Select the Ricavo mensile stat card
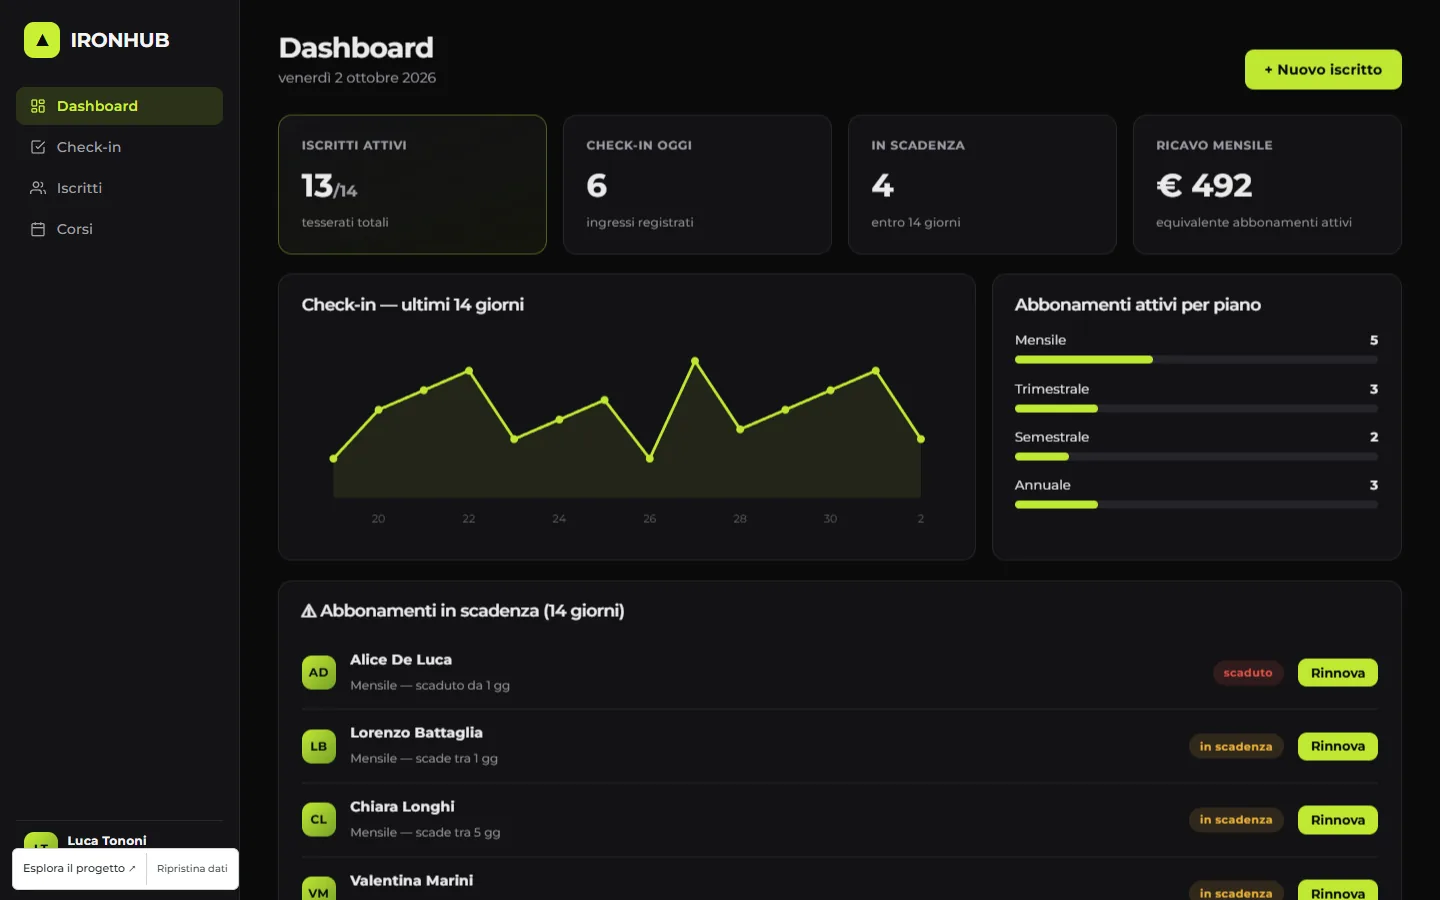Screen dimensions: 1440x900 point(1267,184)
